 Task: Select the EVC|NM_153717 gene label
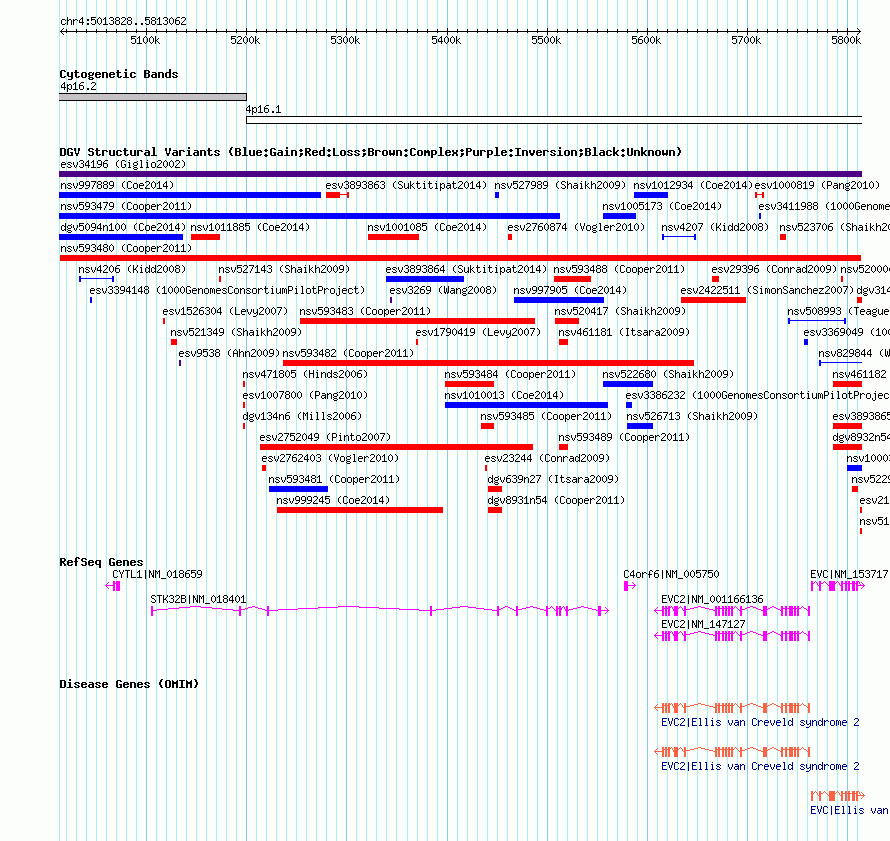tap(849, 574)
